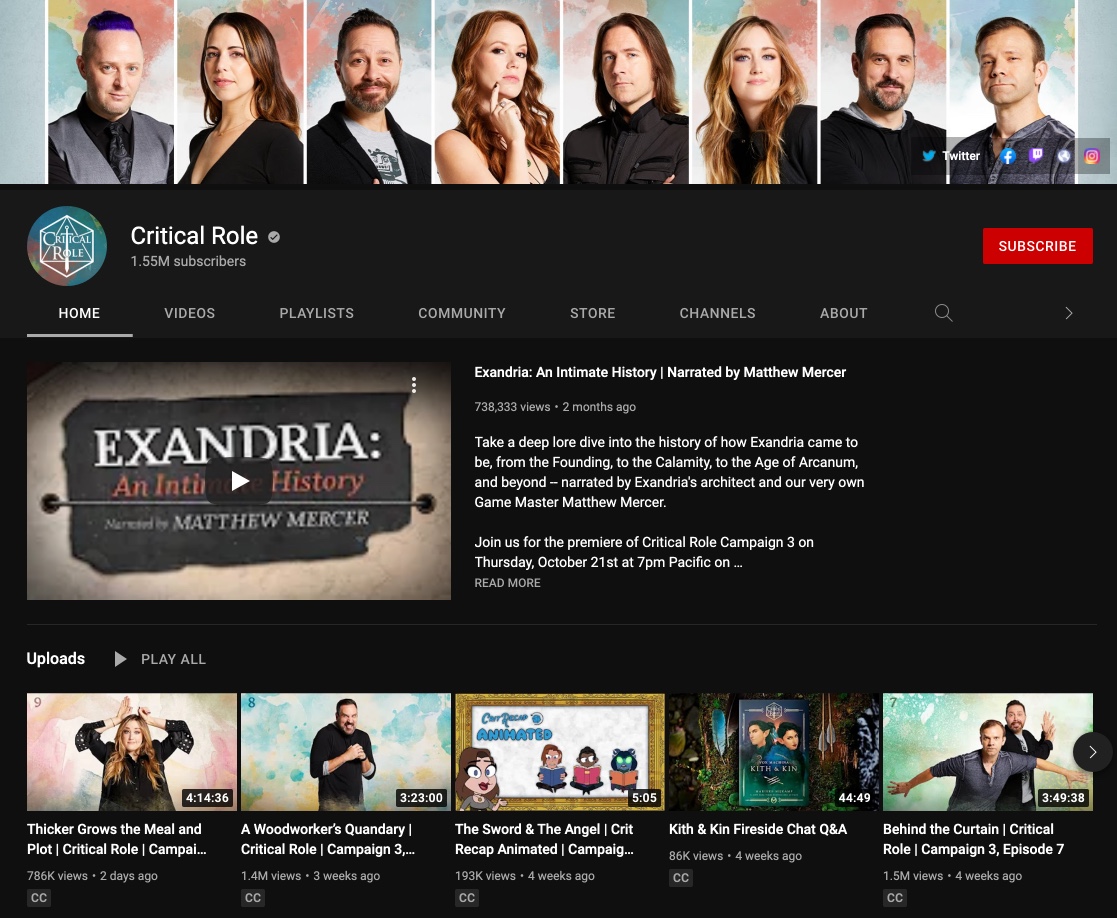Expand description with Read More
The width and height of the screenshot is (1117, 918).
pos(507,583)
